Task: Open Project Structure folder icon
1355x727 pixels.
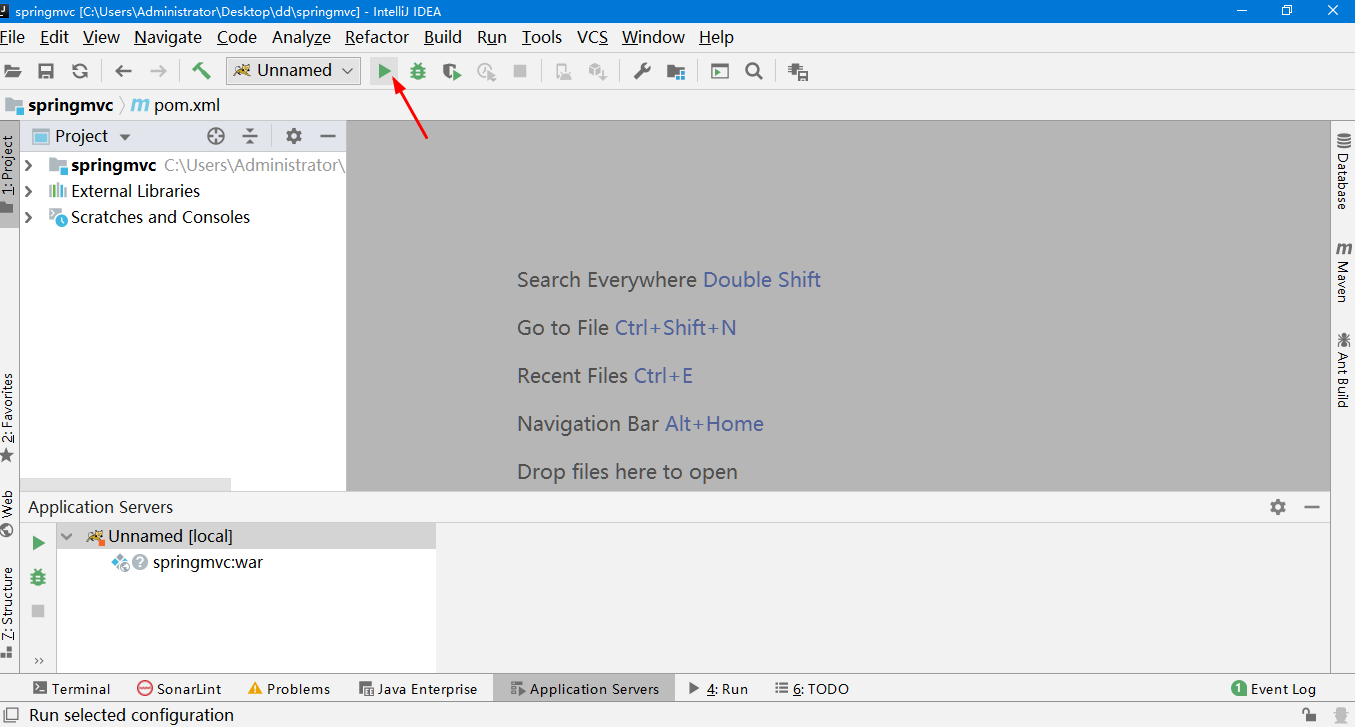Action: (676, 71)
